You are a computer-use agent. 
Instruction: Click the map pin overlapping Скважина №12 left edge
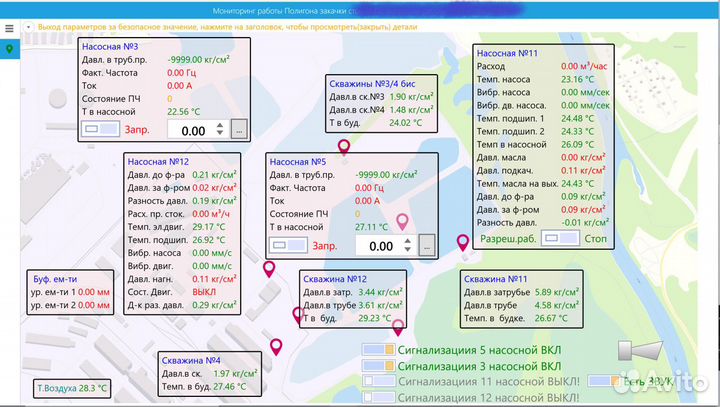click(x=298, y=316)
